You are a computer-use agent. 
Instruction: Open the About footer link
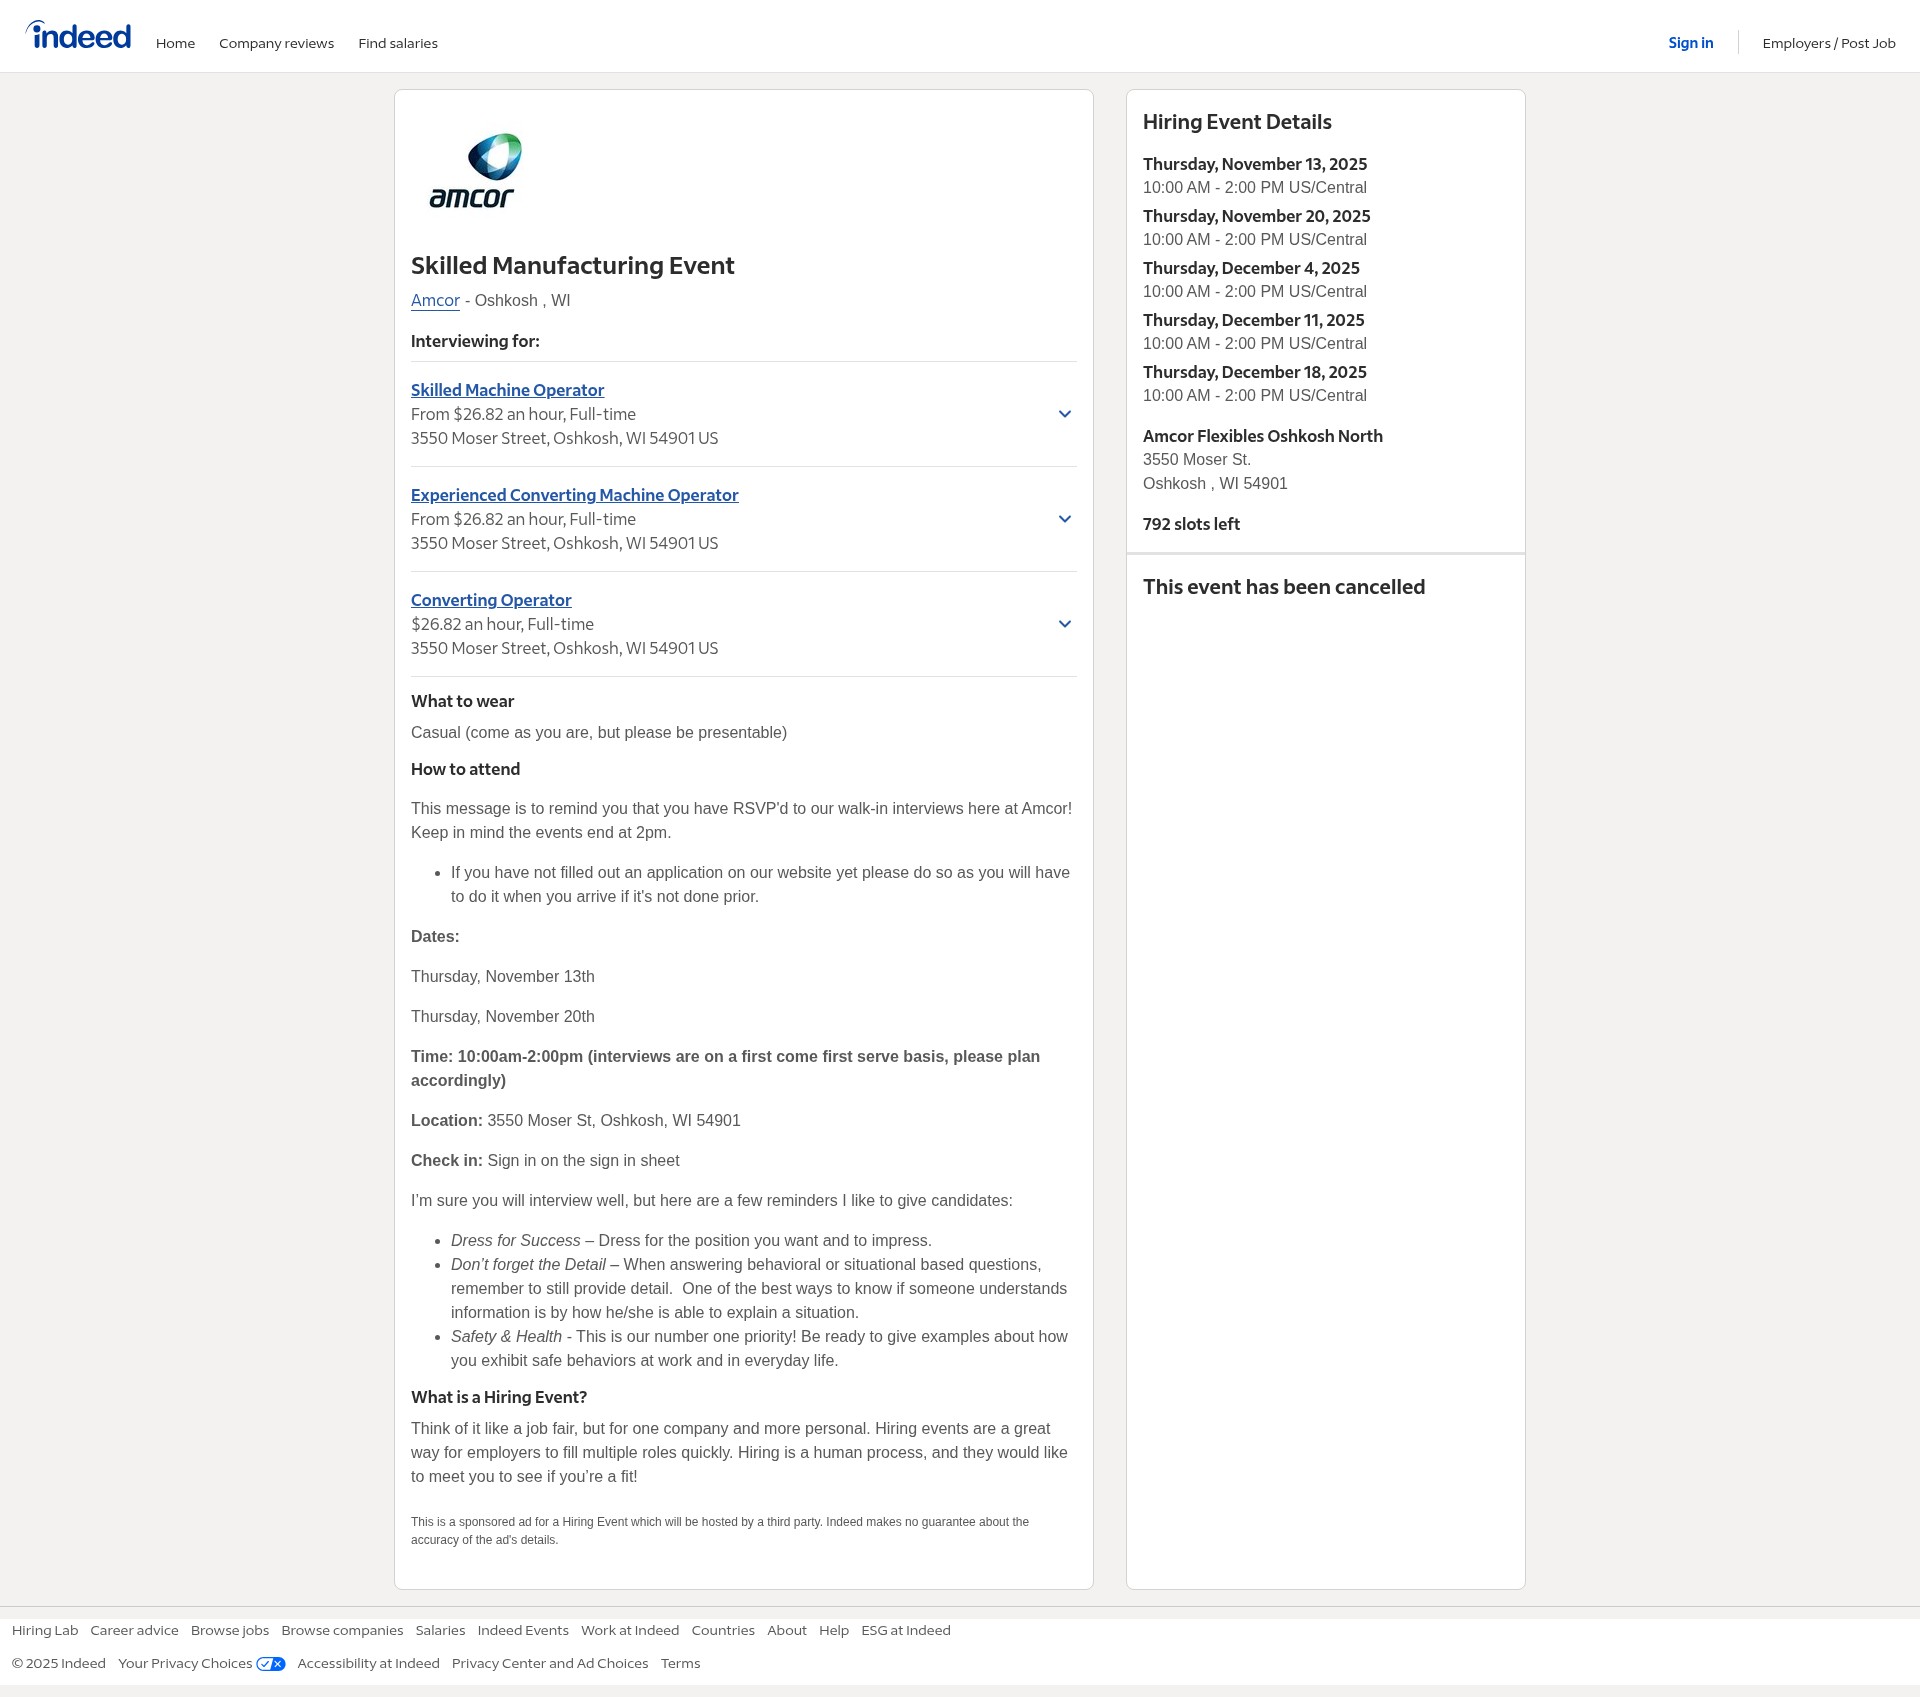tap(787, 1630)
